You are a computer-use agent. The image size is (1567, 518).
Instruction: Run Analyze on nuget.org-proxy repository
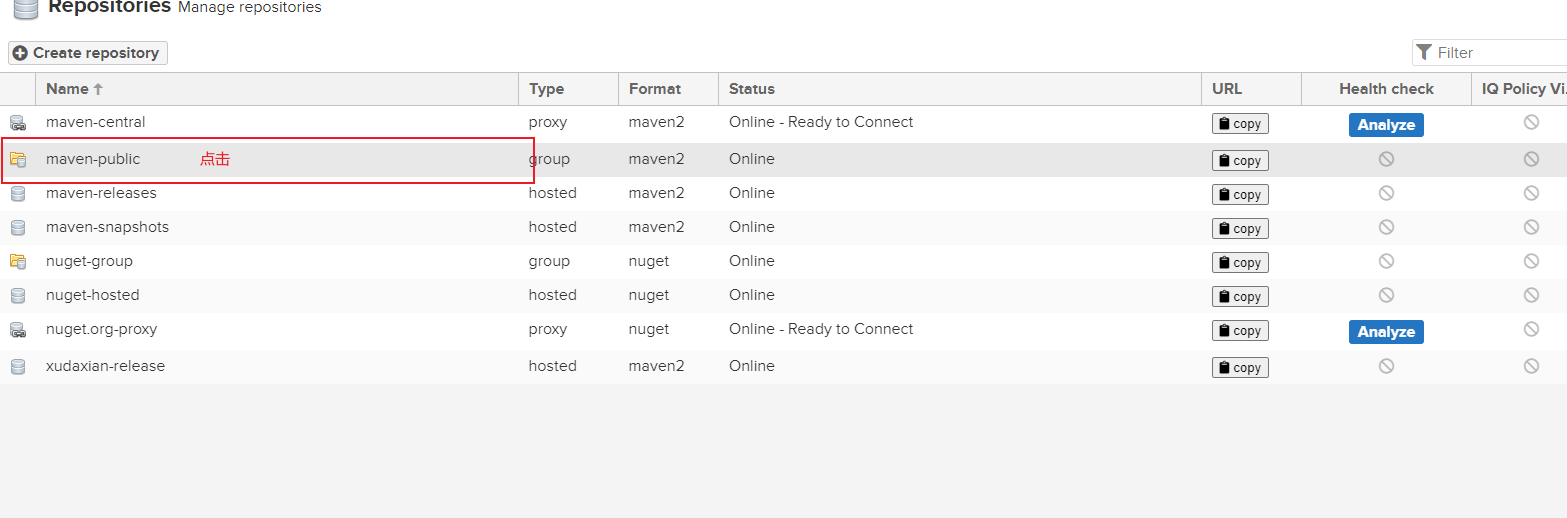1385,332
